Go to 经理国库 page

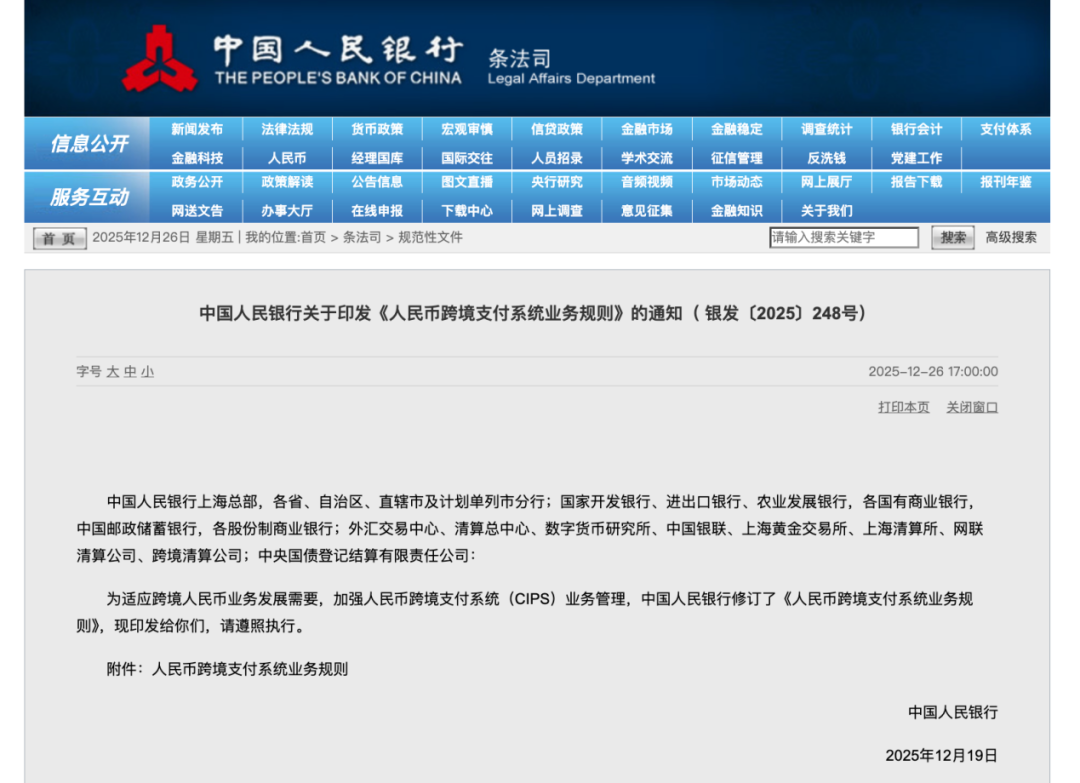377,158
